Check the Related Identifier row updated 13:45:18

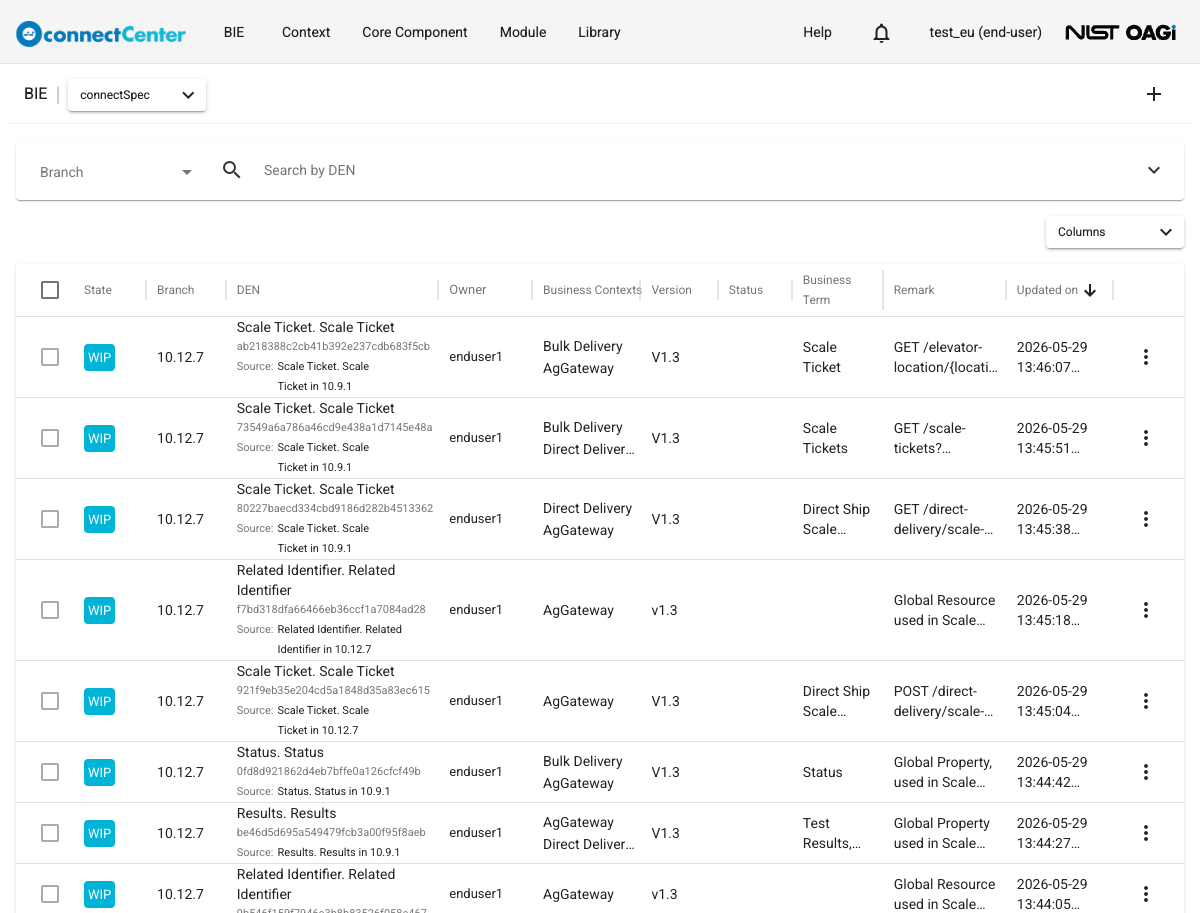pos(50,610)
